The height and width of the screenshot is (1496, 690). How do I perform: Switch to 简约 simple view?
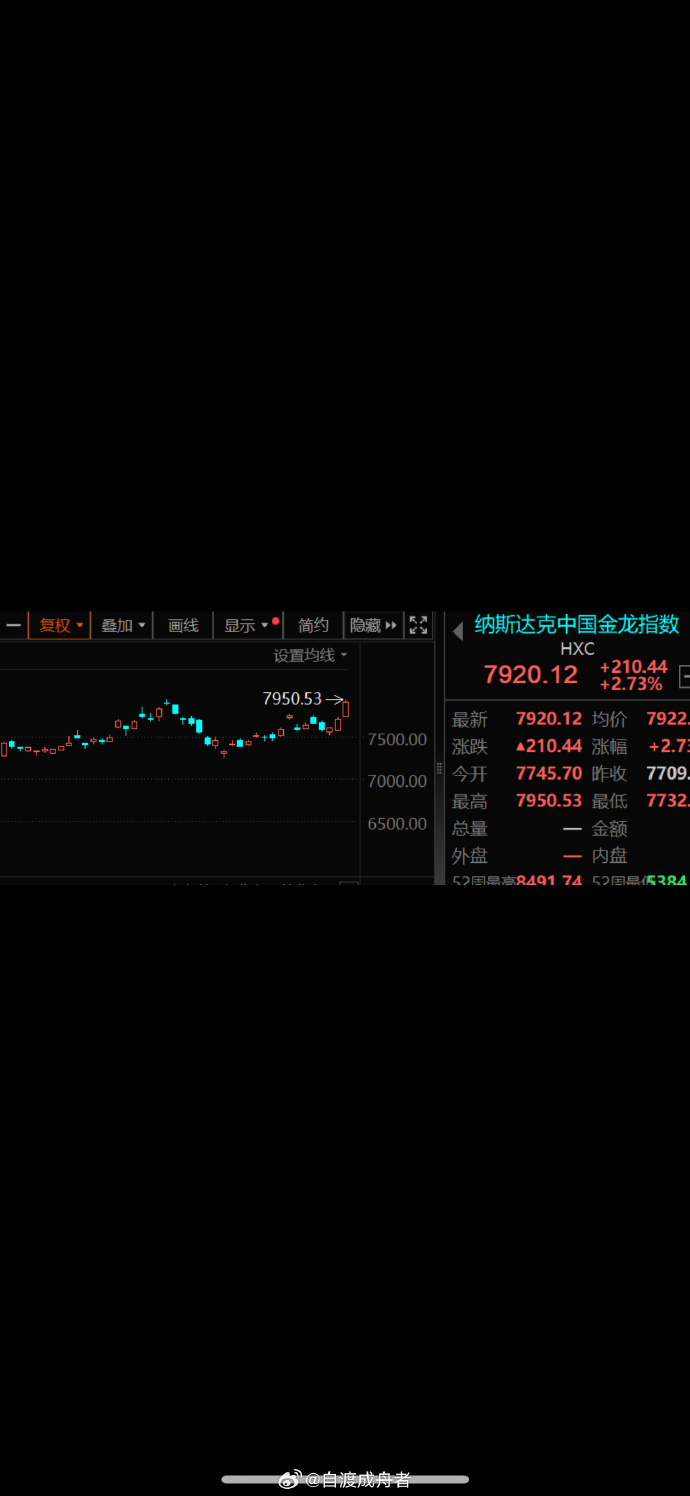pyautogui.click(x=313, y=625)
